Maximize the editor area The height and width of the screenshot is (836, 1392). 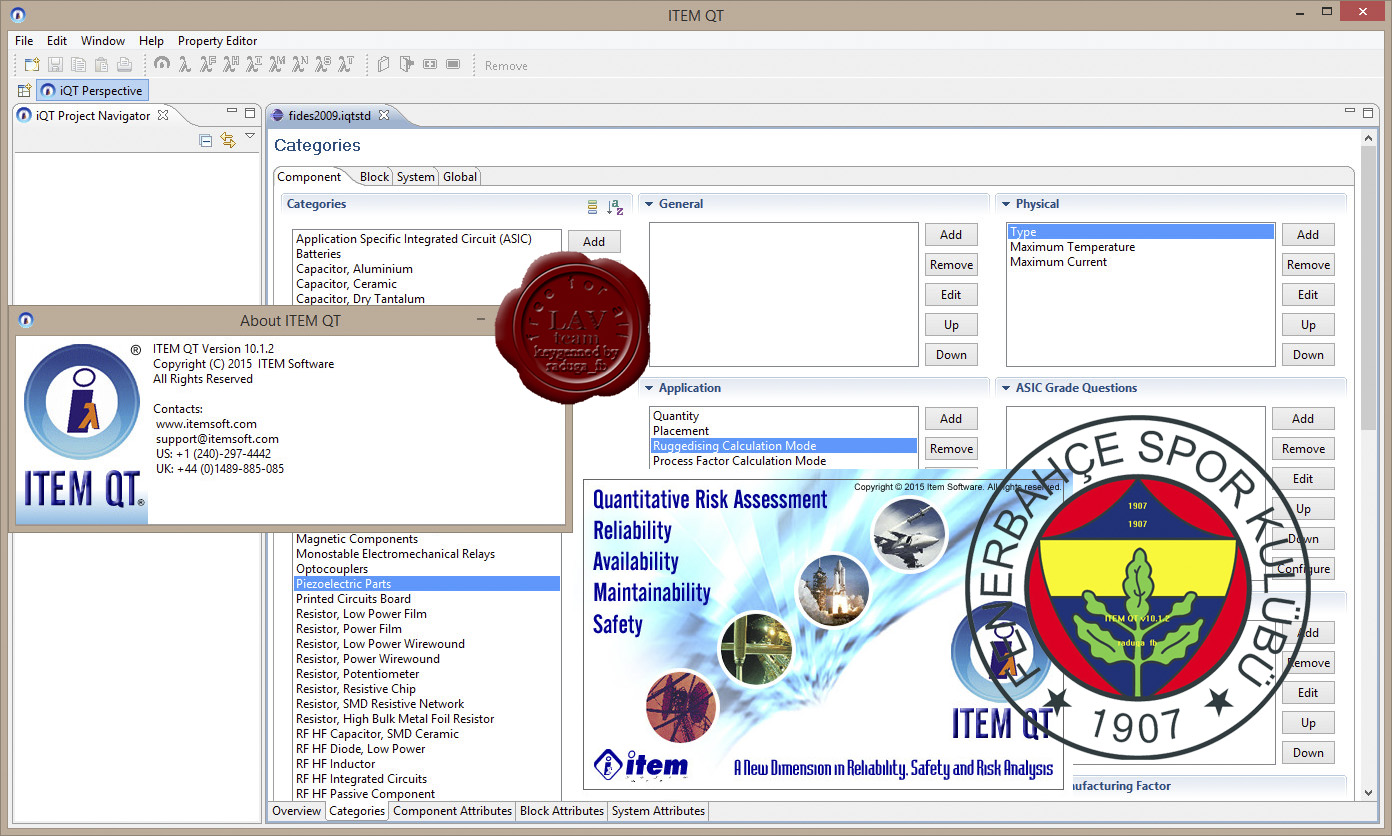pyautogui.click(x=1367, y=112)
